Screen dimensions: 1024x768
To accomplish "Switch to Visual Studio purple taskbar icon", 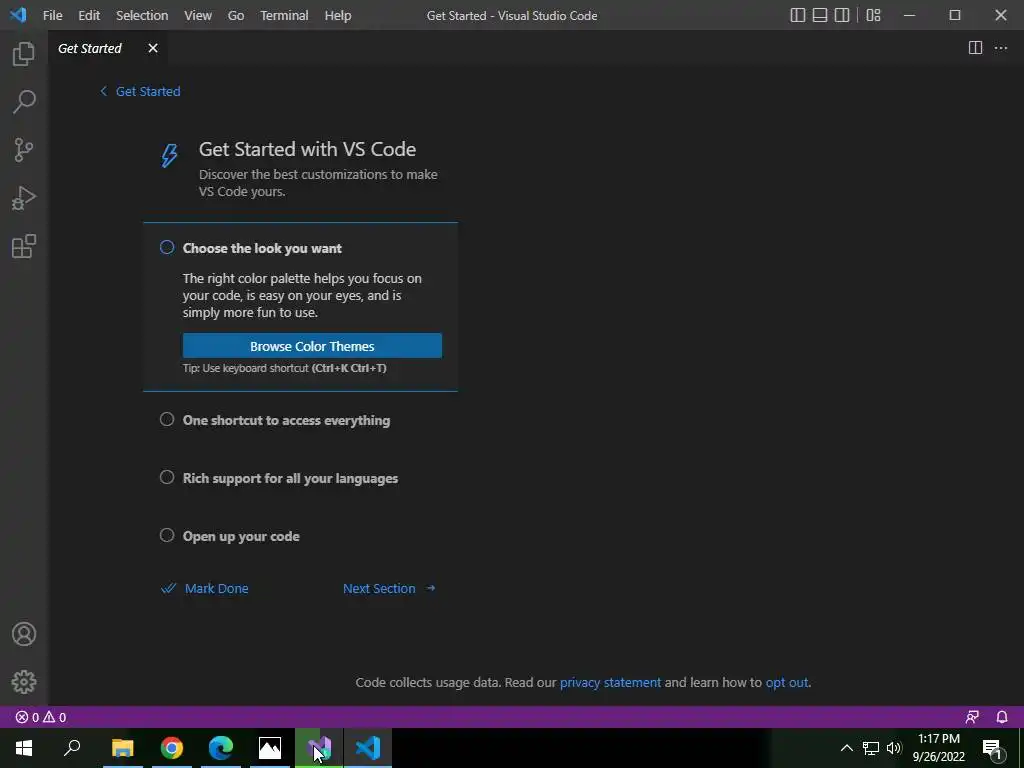I will (x=319, y=748).
